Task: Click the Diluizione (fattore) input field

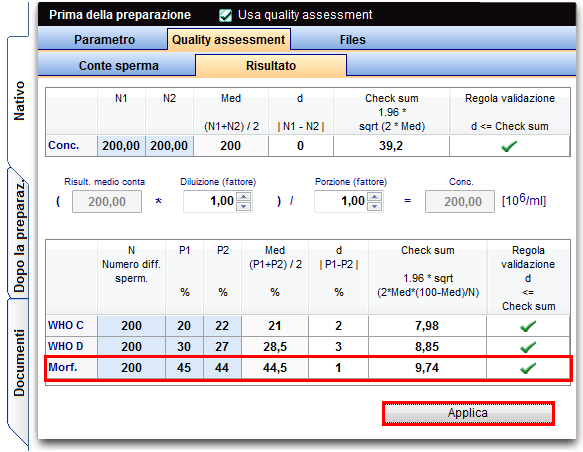Action: click(210, 201)
